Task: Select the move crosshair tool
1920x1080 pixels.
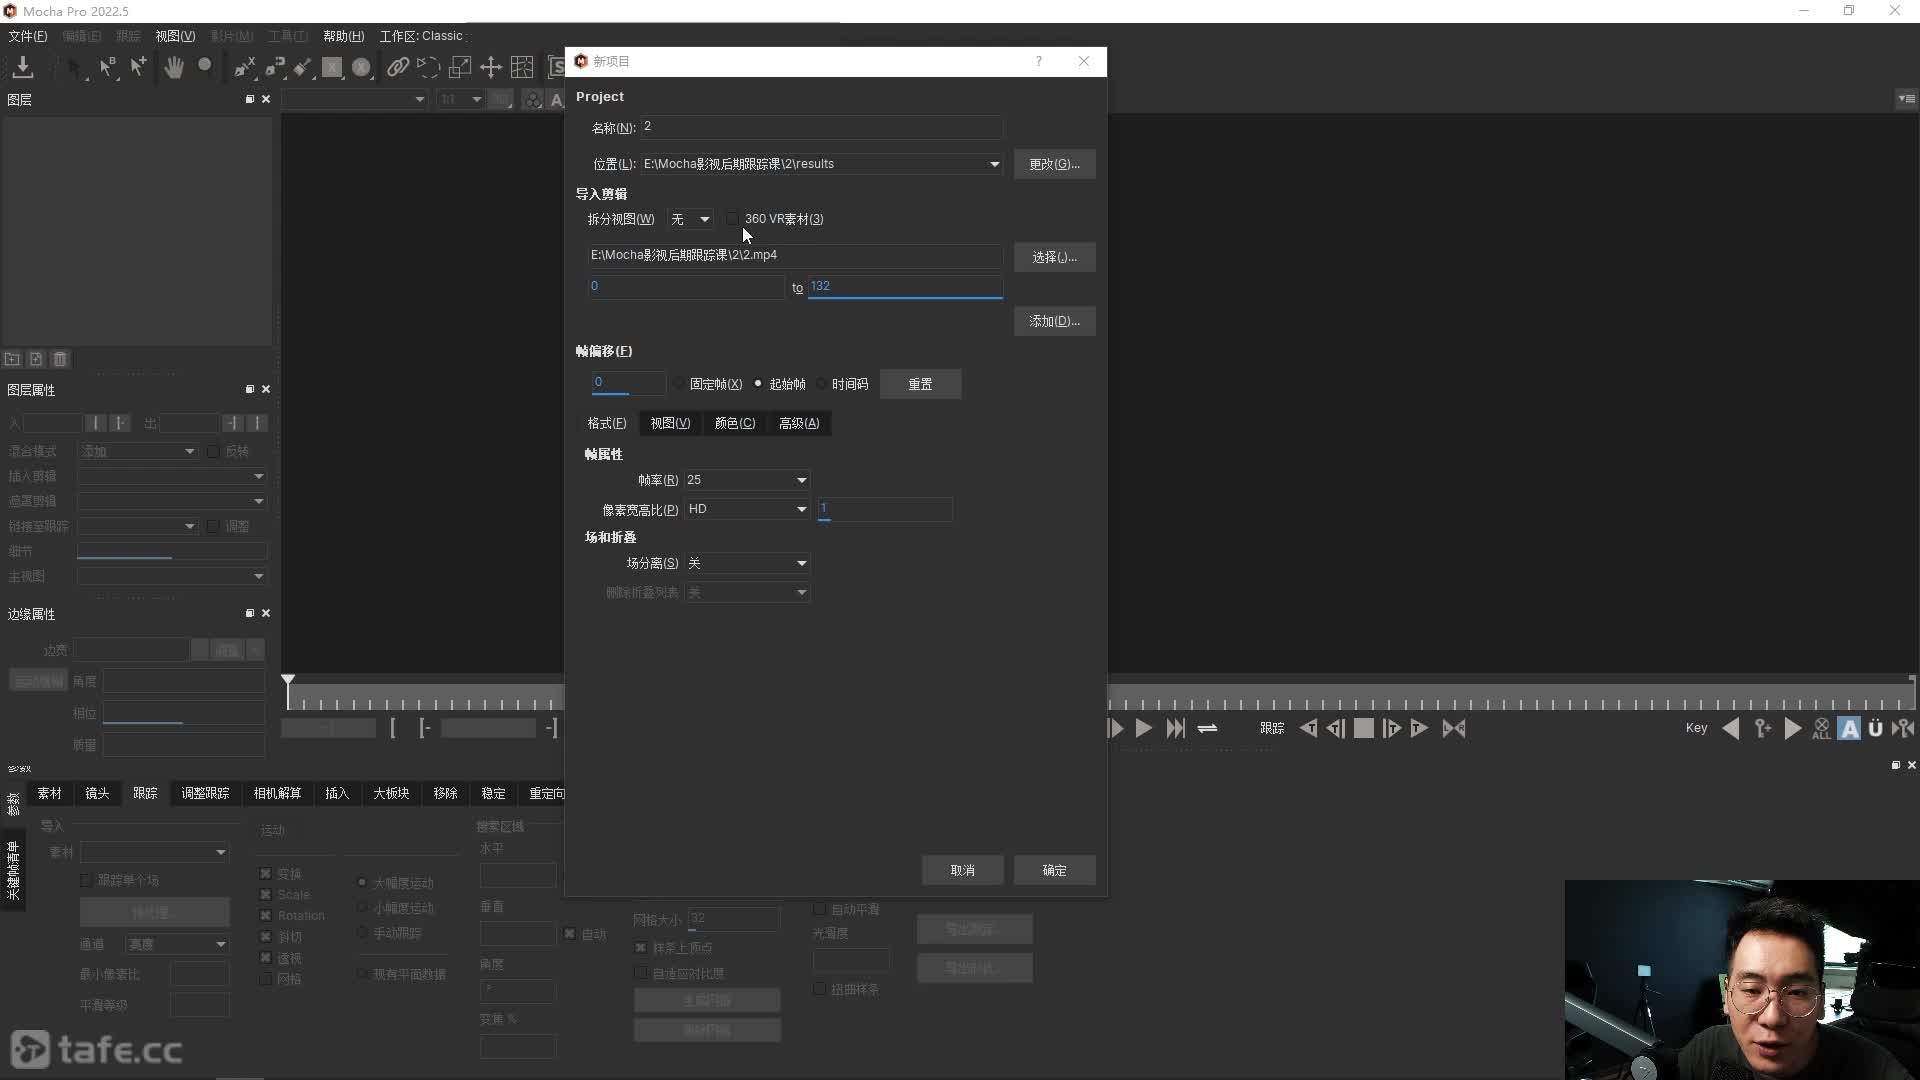Action: pos(491,67)
